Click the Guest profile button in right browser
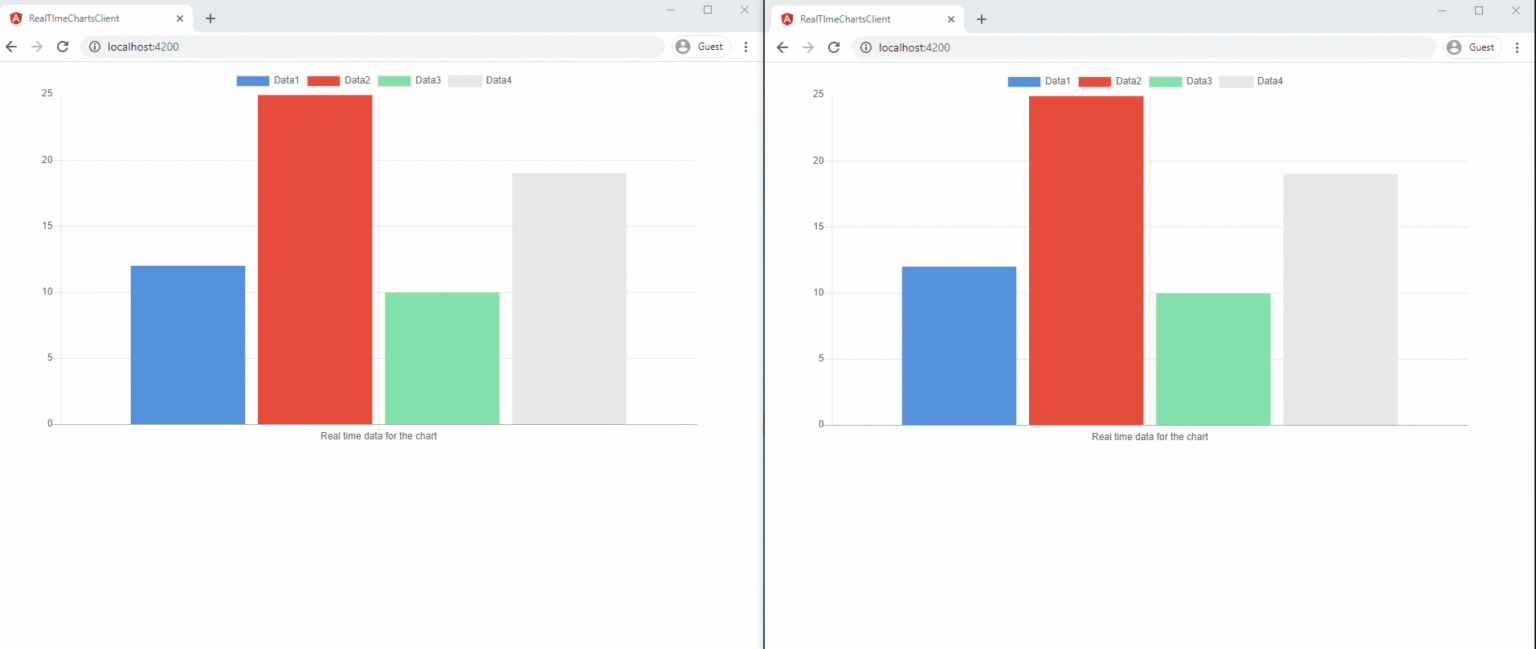1536x649 pixels. pyautogui.click(x=1472, y=47)
